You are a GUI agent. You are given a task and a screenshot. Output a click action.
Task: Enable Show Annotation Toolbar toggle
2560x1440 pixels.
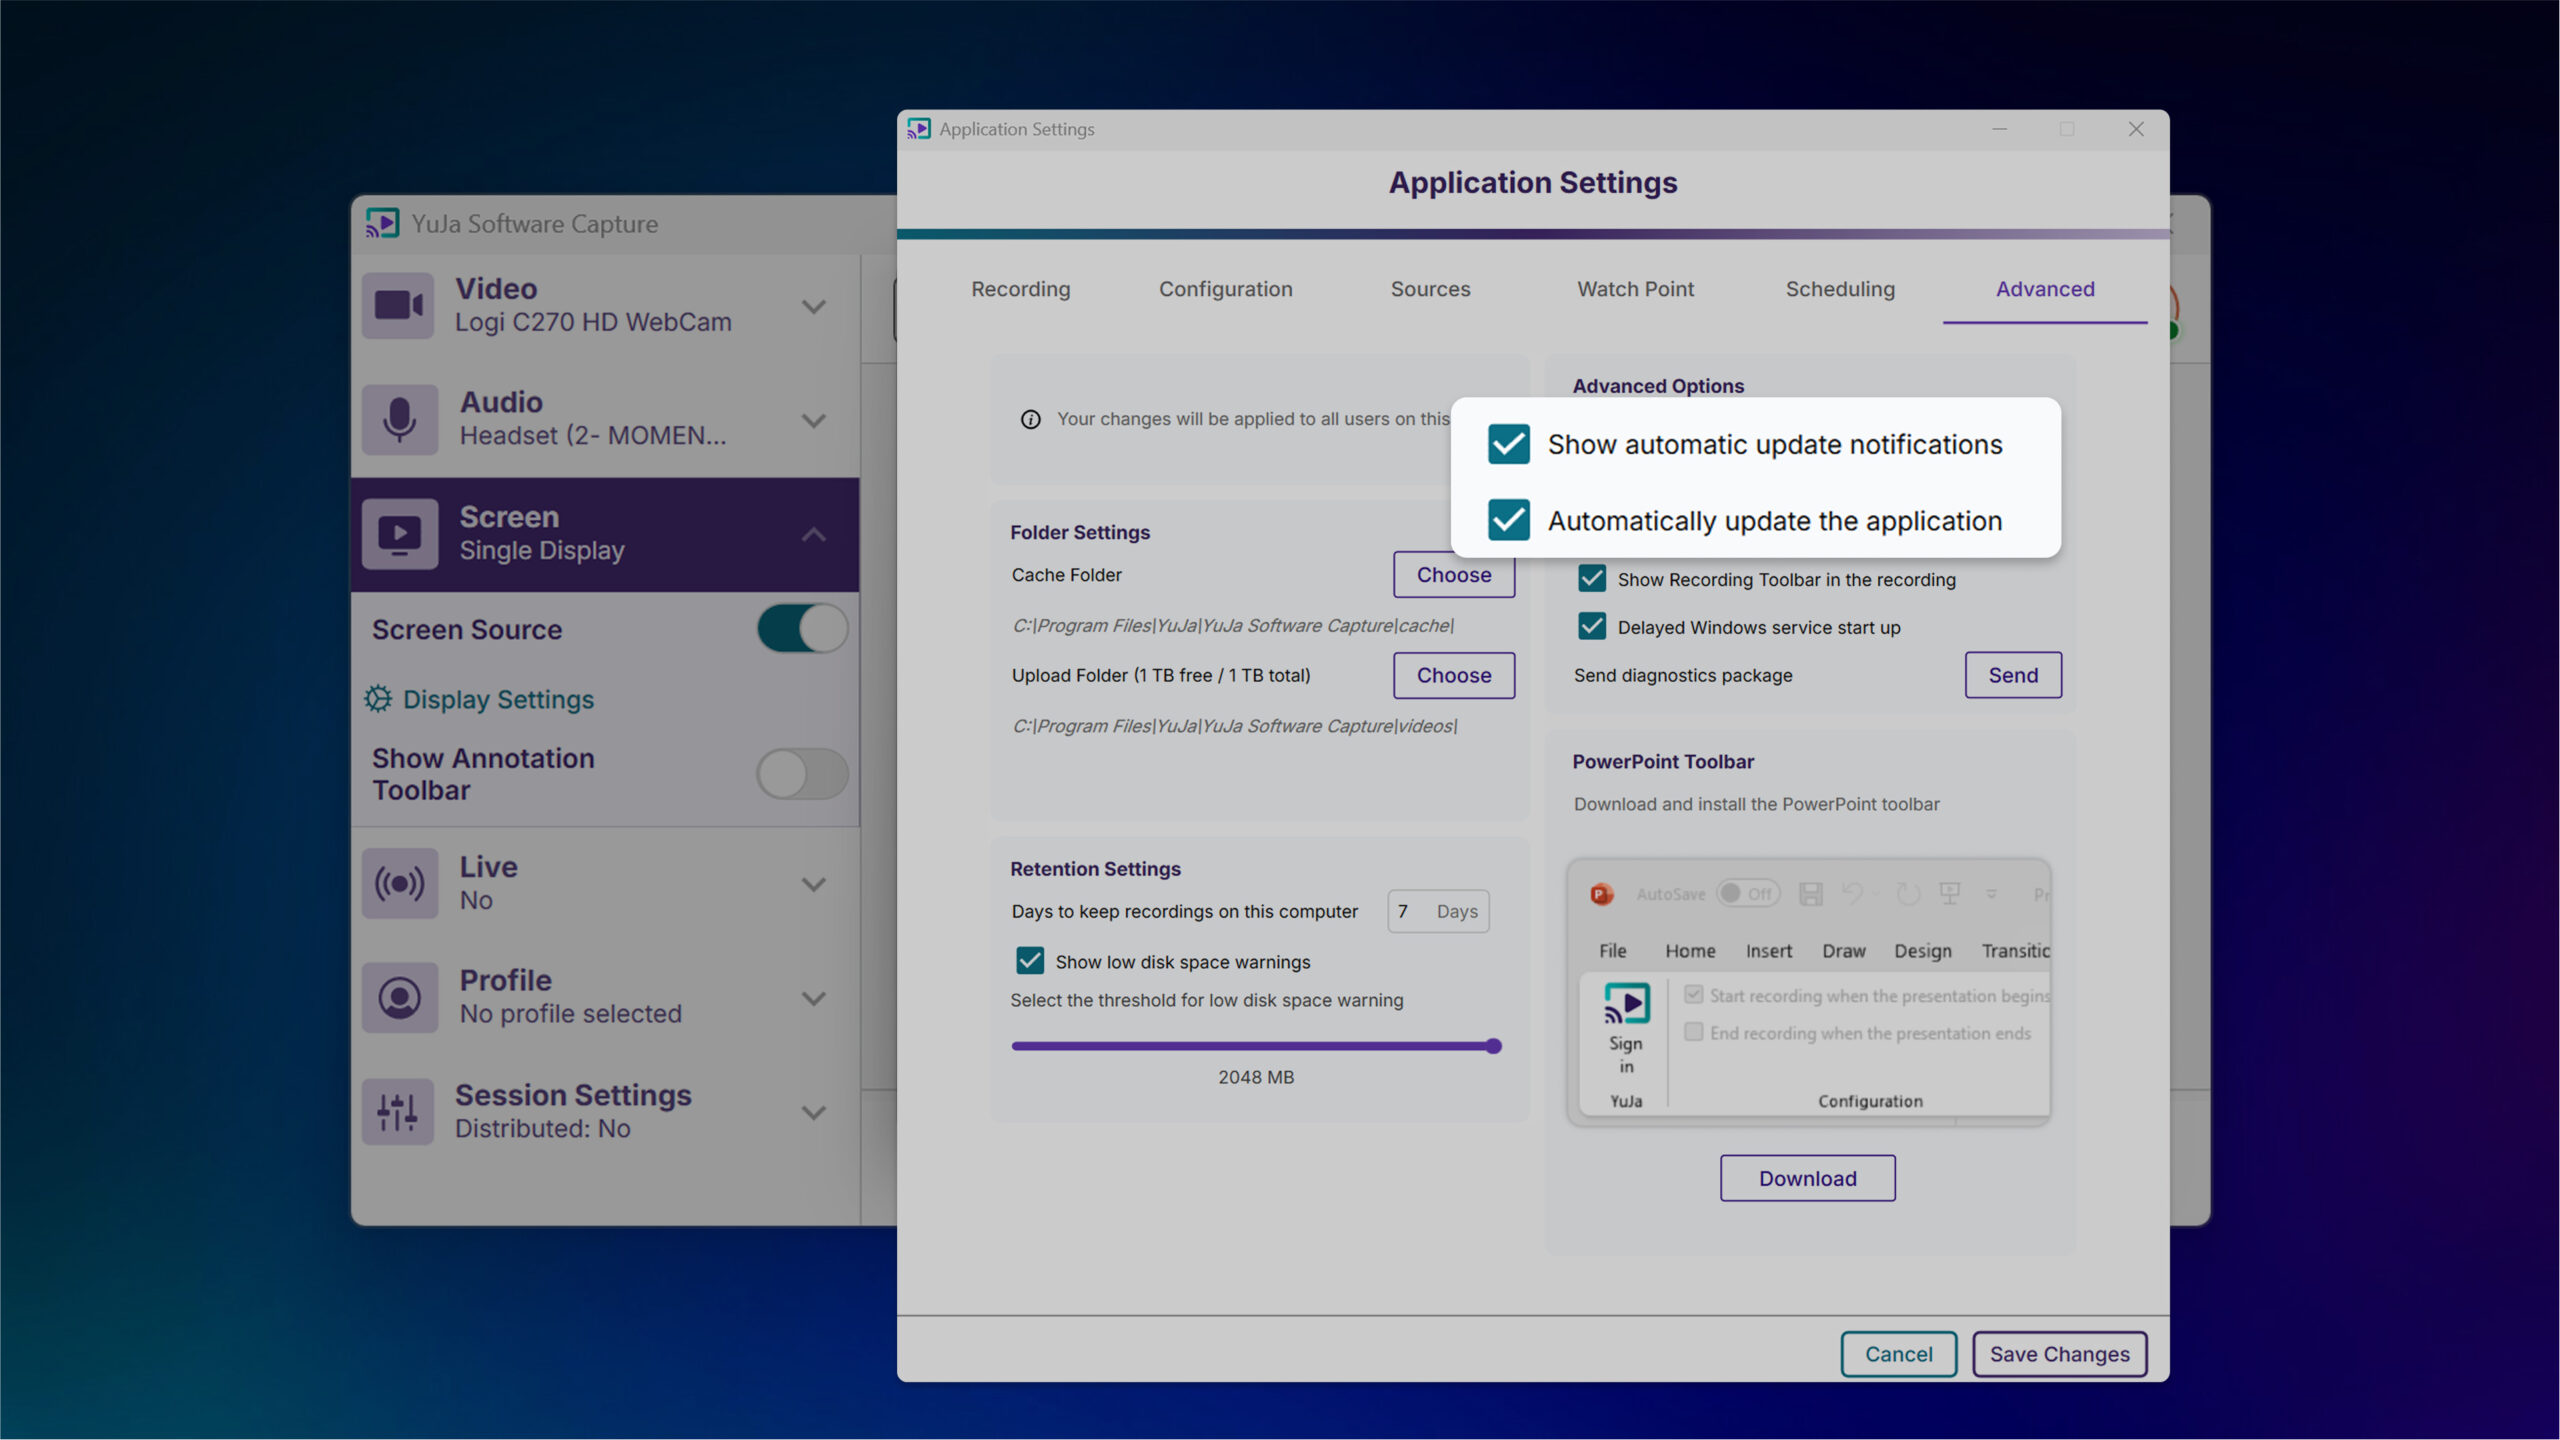(x=802, y=774)
